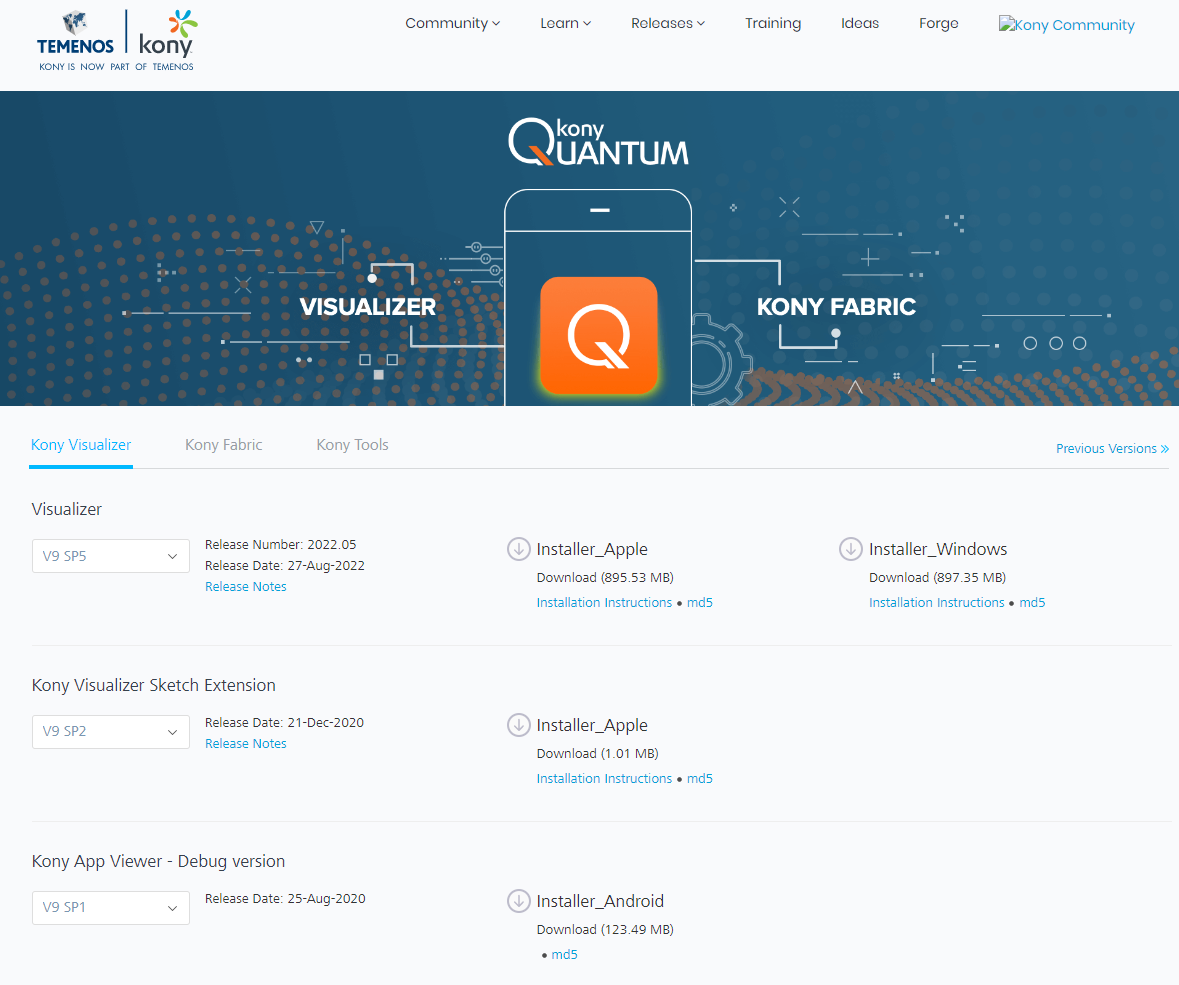
Task: Open the Previous Versions link
Action: 1112,449
